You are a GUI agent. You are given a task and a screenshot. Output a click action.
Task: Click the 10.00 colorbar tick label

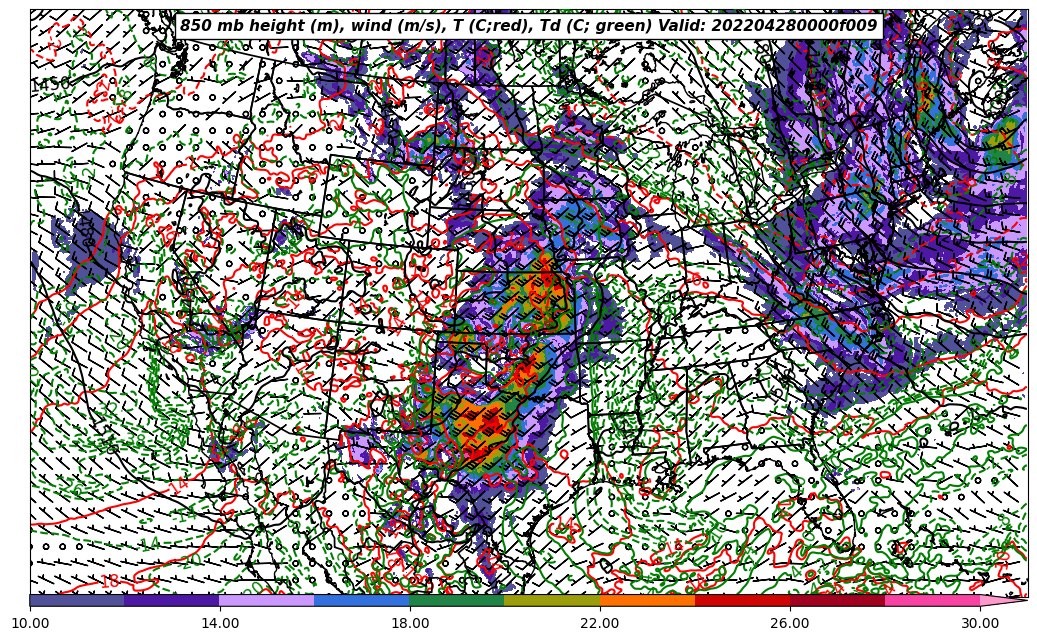point(30,623)
